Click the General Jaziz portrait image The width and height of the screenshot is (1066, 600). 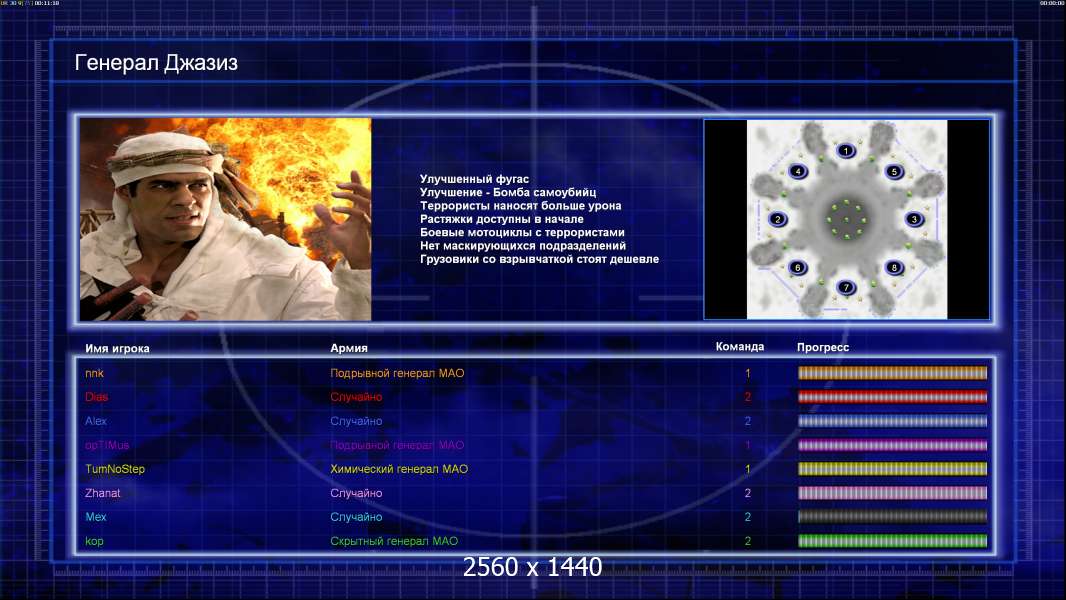225,219
